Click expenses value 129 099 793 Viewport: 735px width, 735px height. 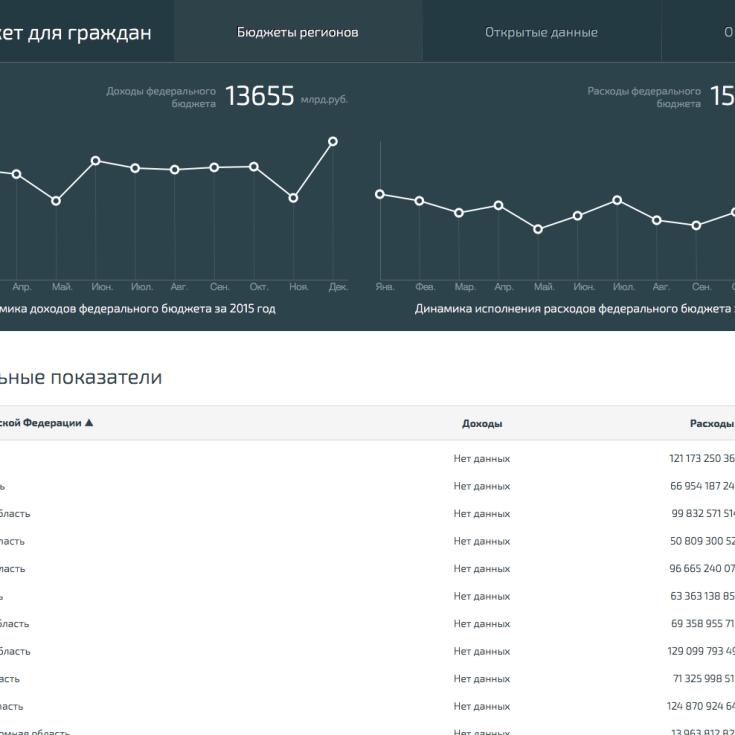pyautogui.click(x=701, y=651)
